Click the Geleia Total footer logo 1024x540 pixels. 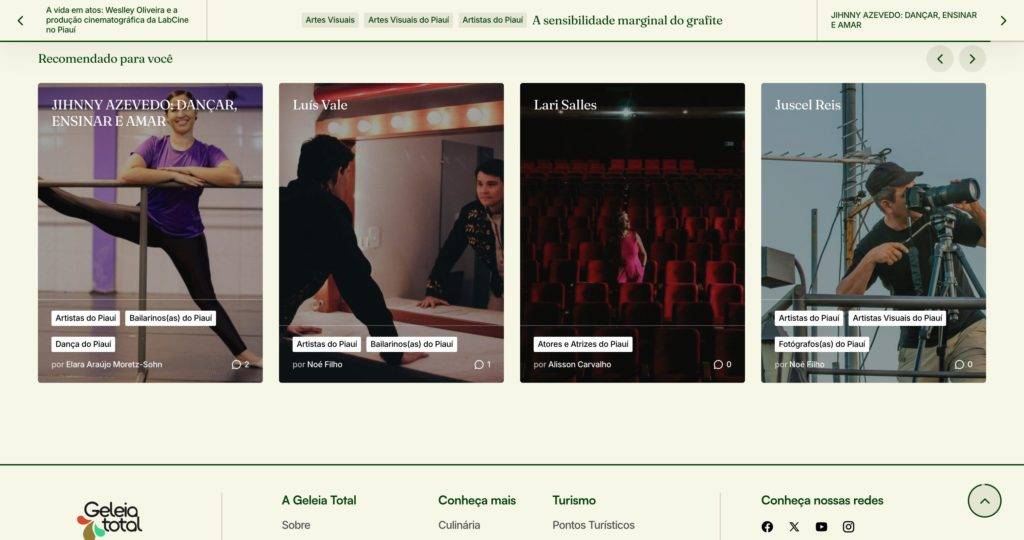(x=110, y=519)
